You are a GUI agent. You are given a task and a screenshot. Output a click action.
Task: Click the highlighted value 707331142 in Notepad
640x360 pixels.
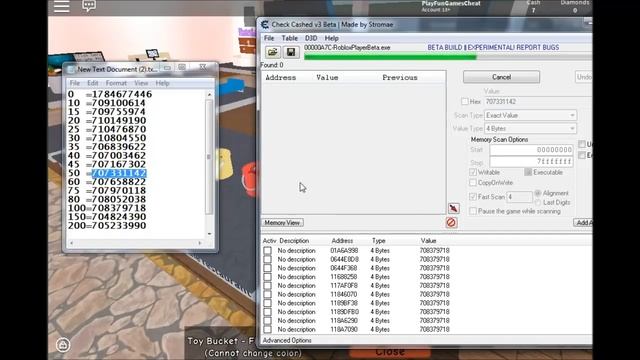point(119,173)
